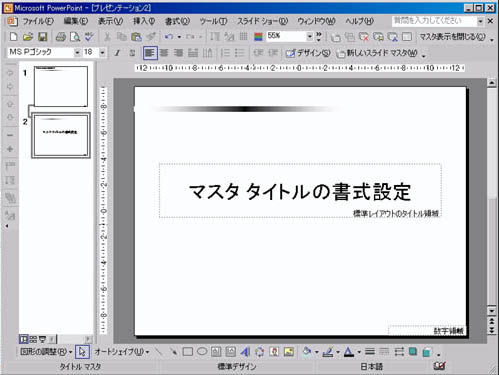Print using the printer icon

coord(60,37)
